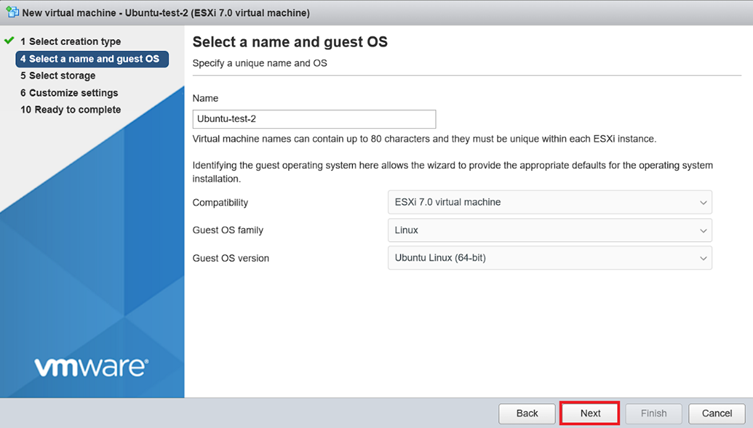Screen dimensions: 753x428
Task: Open the Compatibility dropdown
Action: (549, 202)
